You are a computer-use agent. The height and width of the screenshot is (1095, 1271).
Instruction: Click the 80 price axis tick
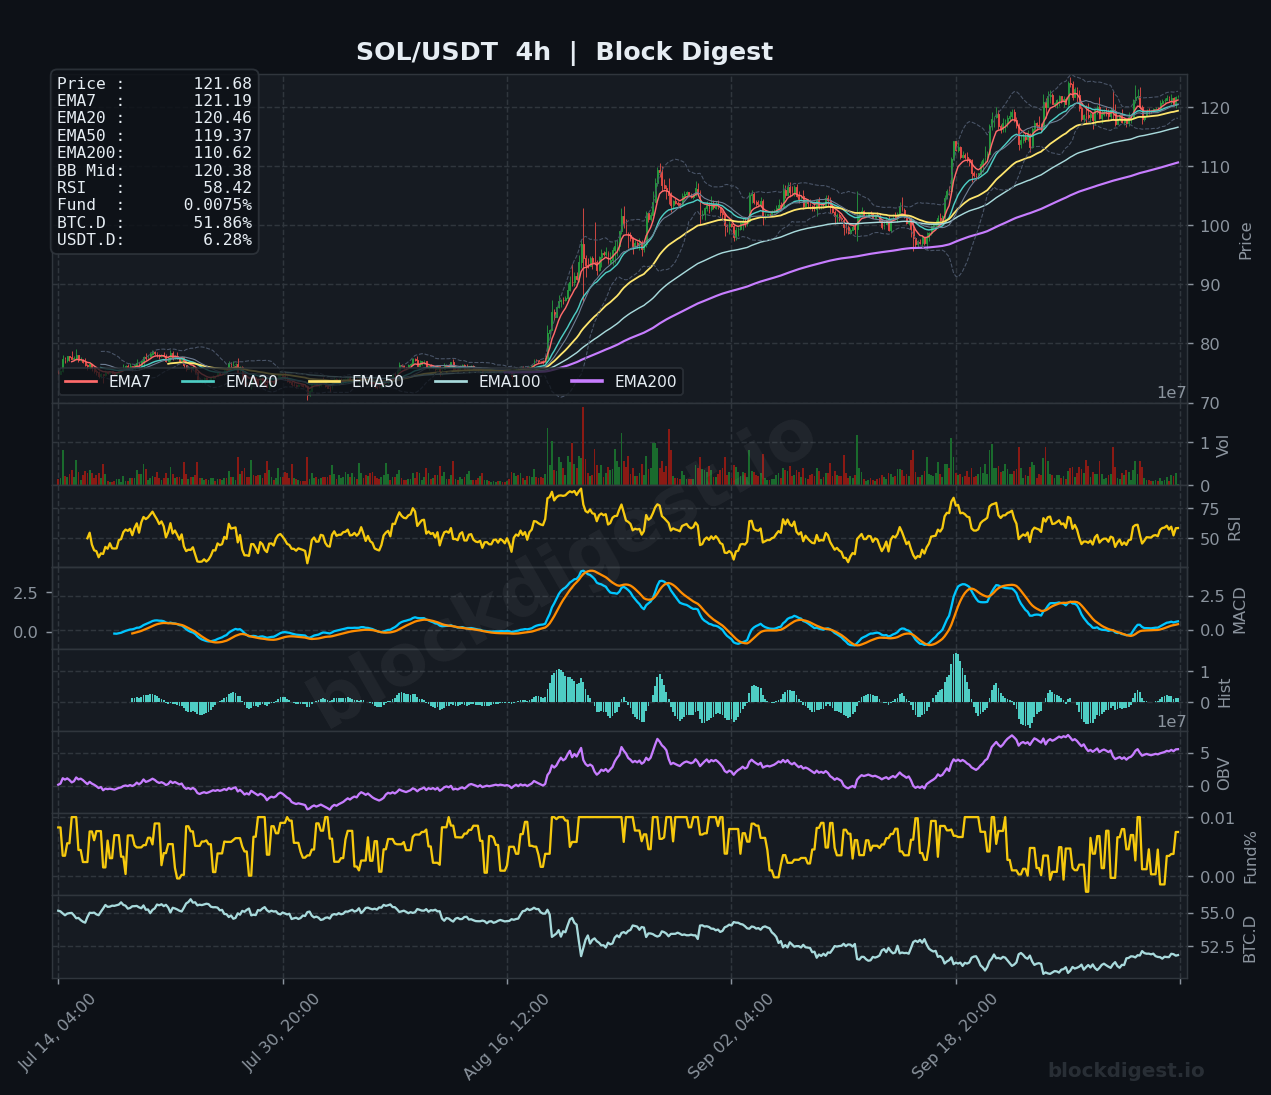(x=1211, y=344)
